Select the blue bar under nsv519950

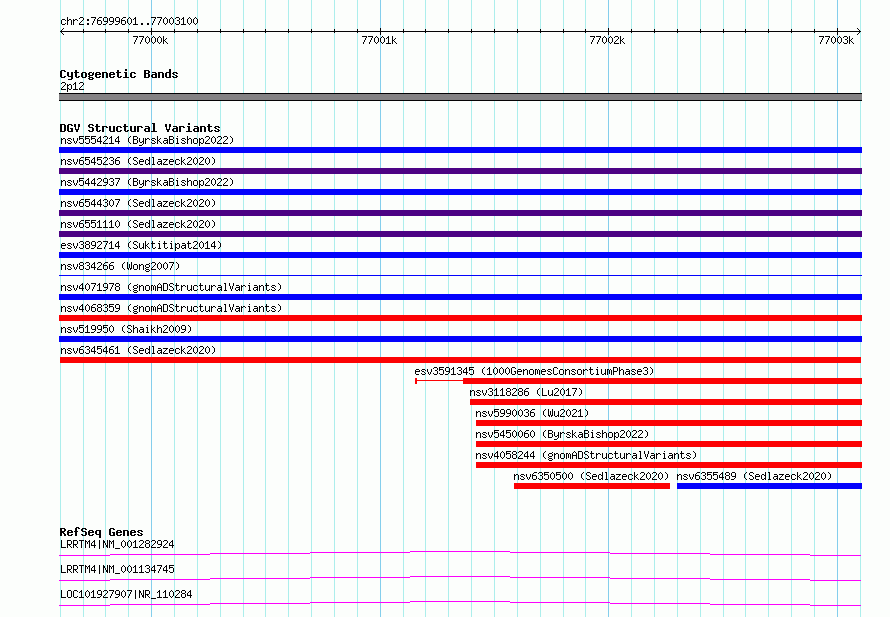point(460,339)
